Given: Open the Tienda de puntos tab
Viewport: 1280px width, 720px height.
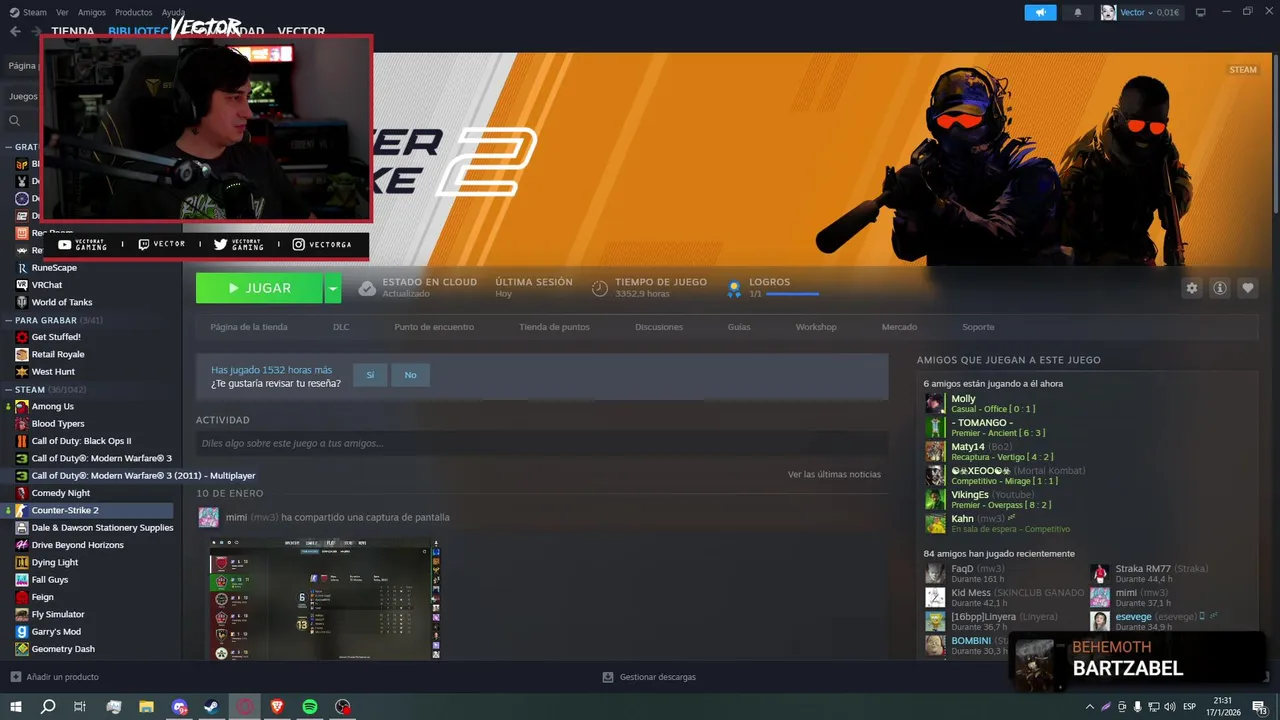Looking at the screenshot, I should (554, 327).
